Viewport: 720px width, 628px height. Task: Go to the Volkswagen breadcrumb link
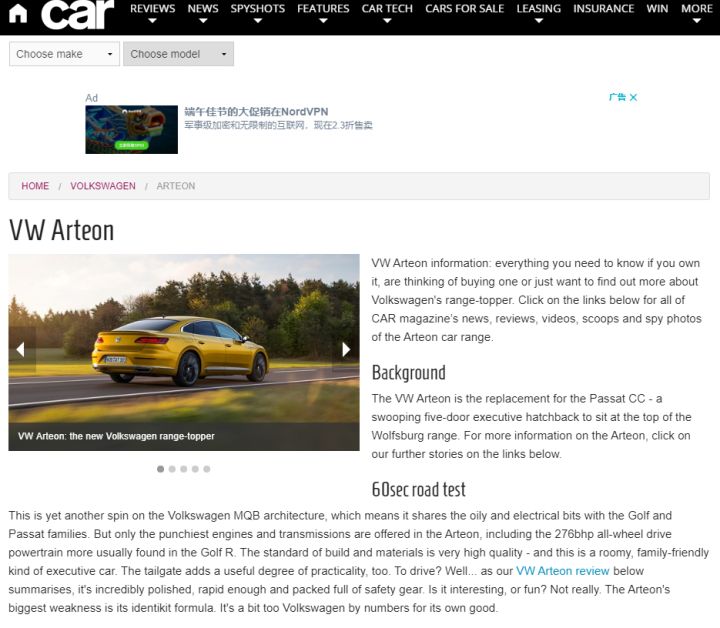[x=102, y=186]
